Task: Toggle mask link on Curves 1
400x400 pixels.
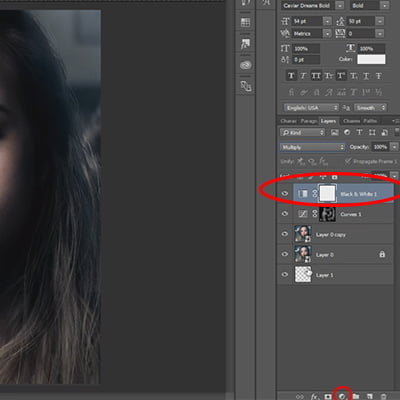Action: [x=315, y=214]
